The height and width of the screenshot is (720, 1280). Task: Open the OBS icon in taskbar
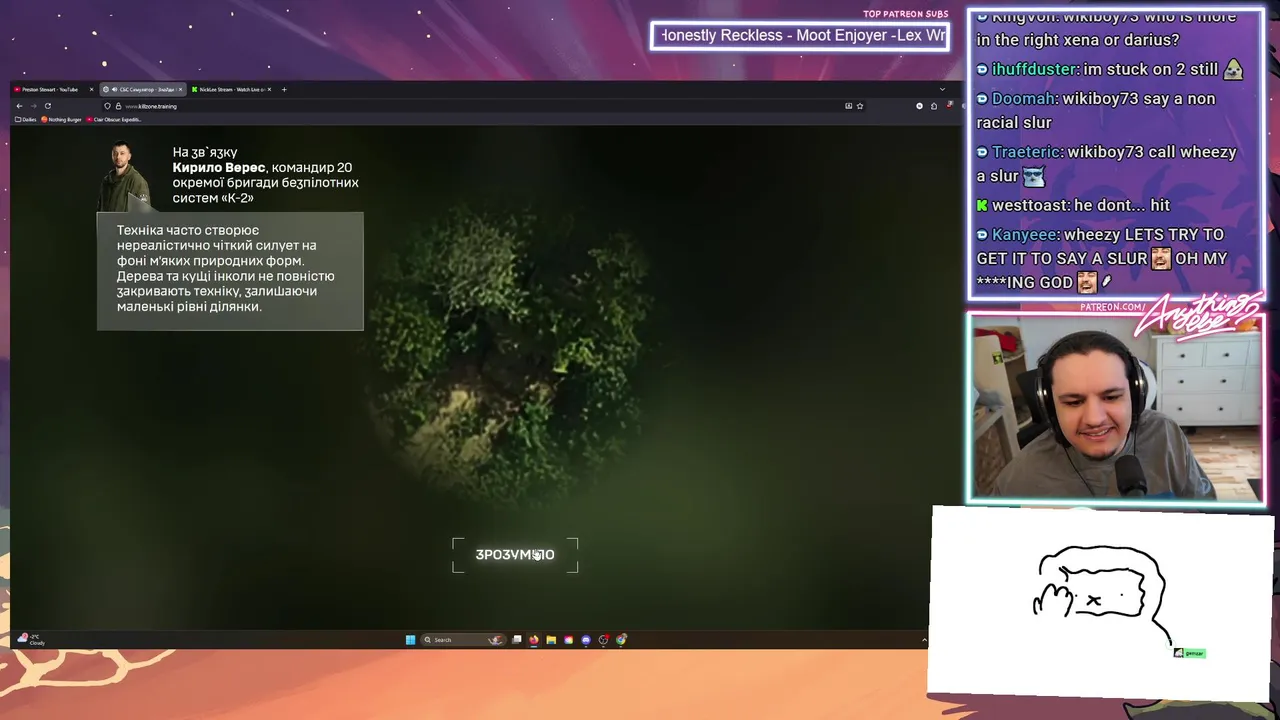(x=604, y=640)
